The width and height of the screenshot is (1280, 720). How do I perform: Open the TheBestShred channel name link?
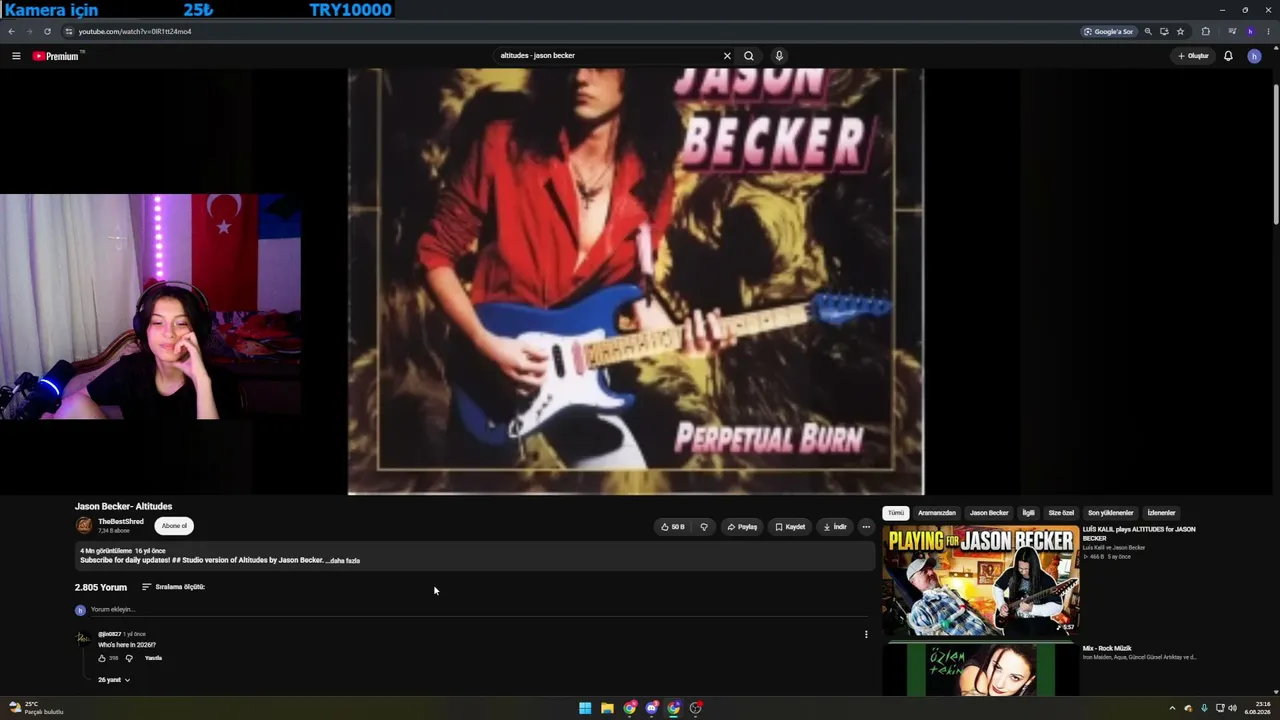tap(121, 522)
